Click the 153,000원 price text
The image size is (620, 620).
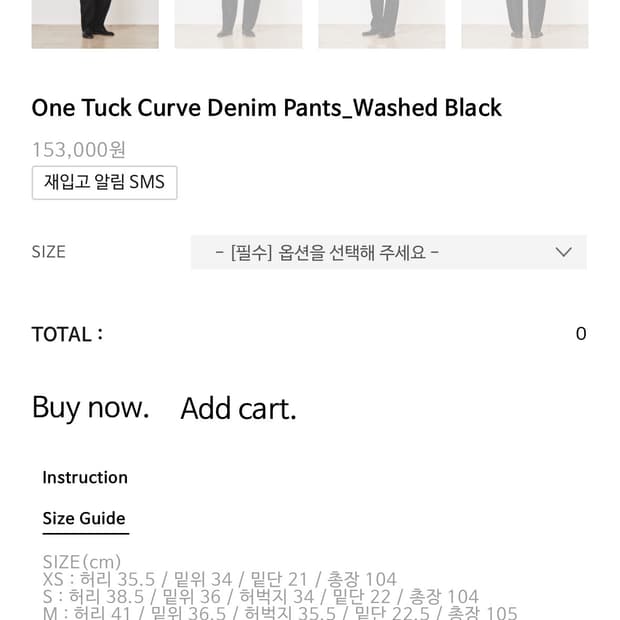[79, 150]
